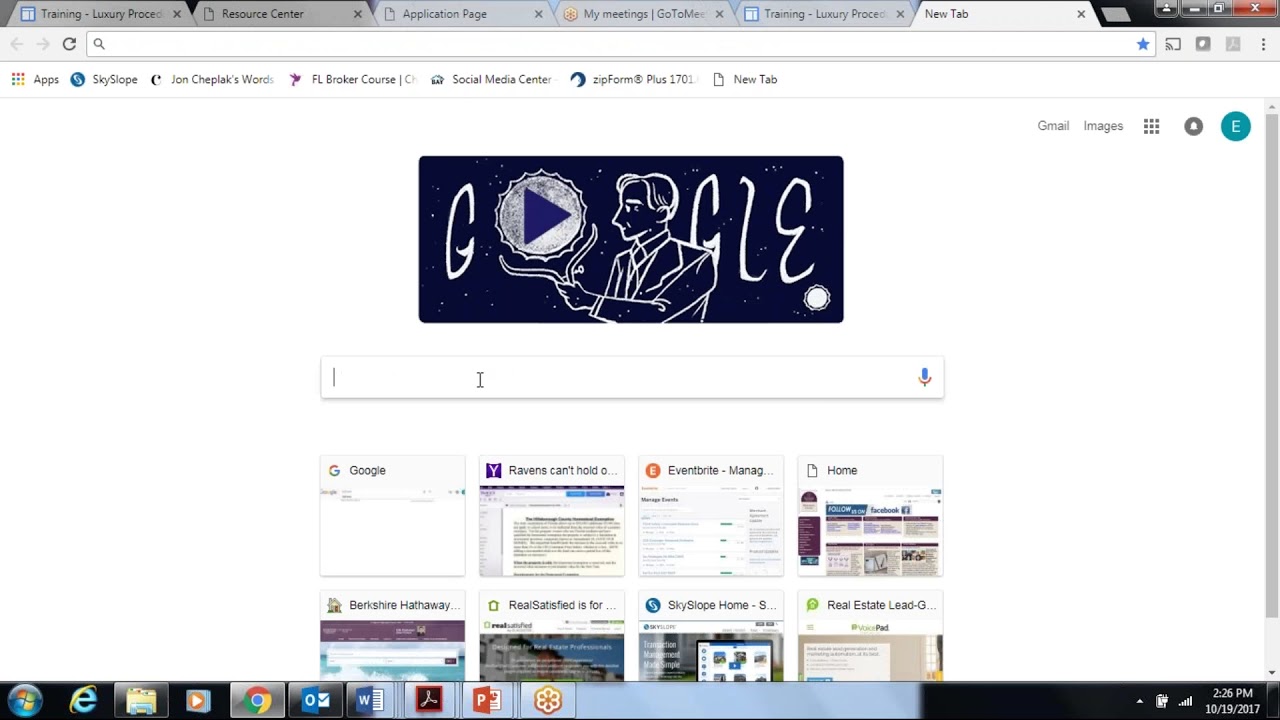Go forward with the browser forward arrow
Screen dimensions: 1280x720
click(43, 44)
